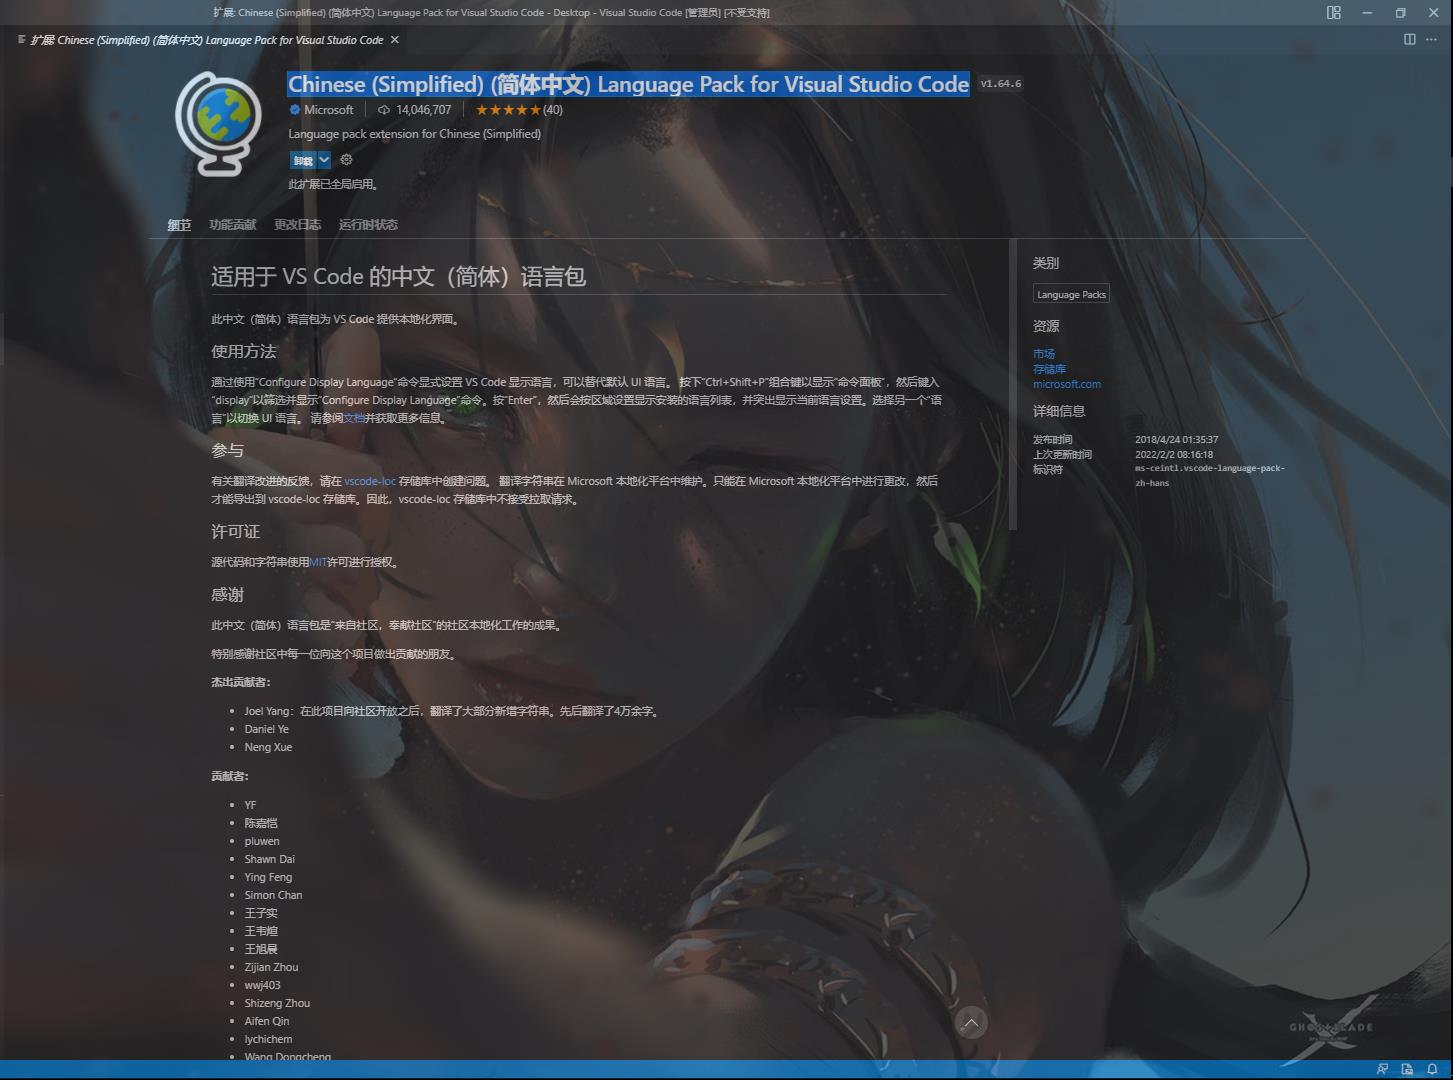
Task: Click the Language Packs category tag
Action: tap(1071, 294)
